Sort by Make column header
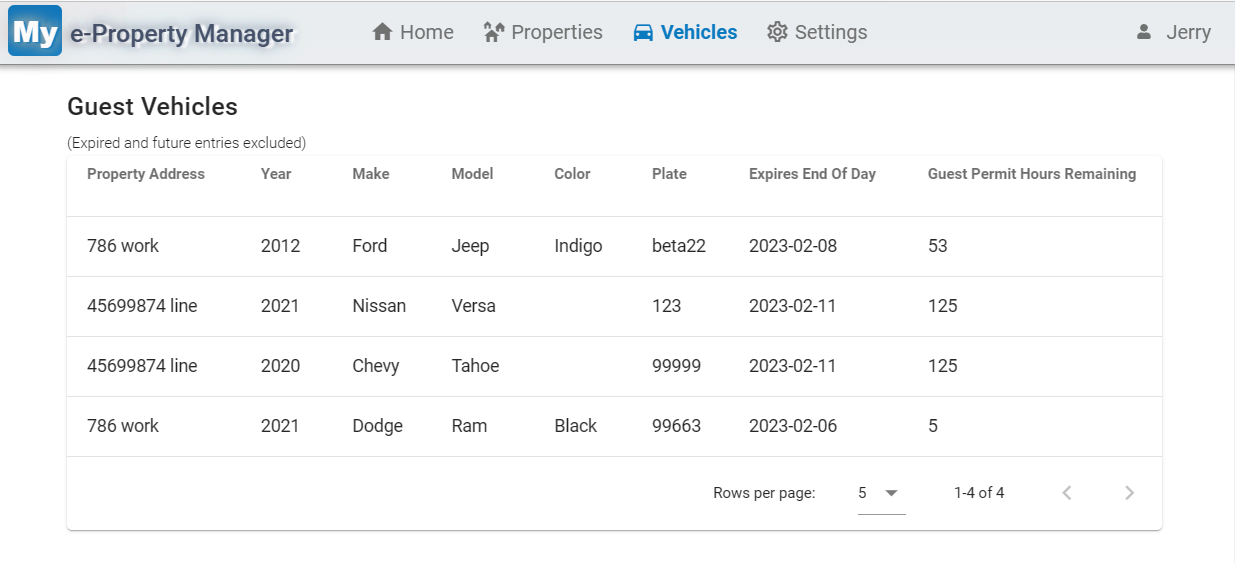This screenshot has height=563, width=1235. point(371,174)
